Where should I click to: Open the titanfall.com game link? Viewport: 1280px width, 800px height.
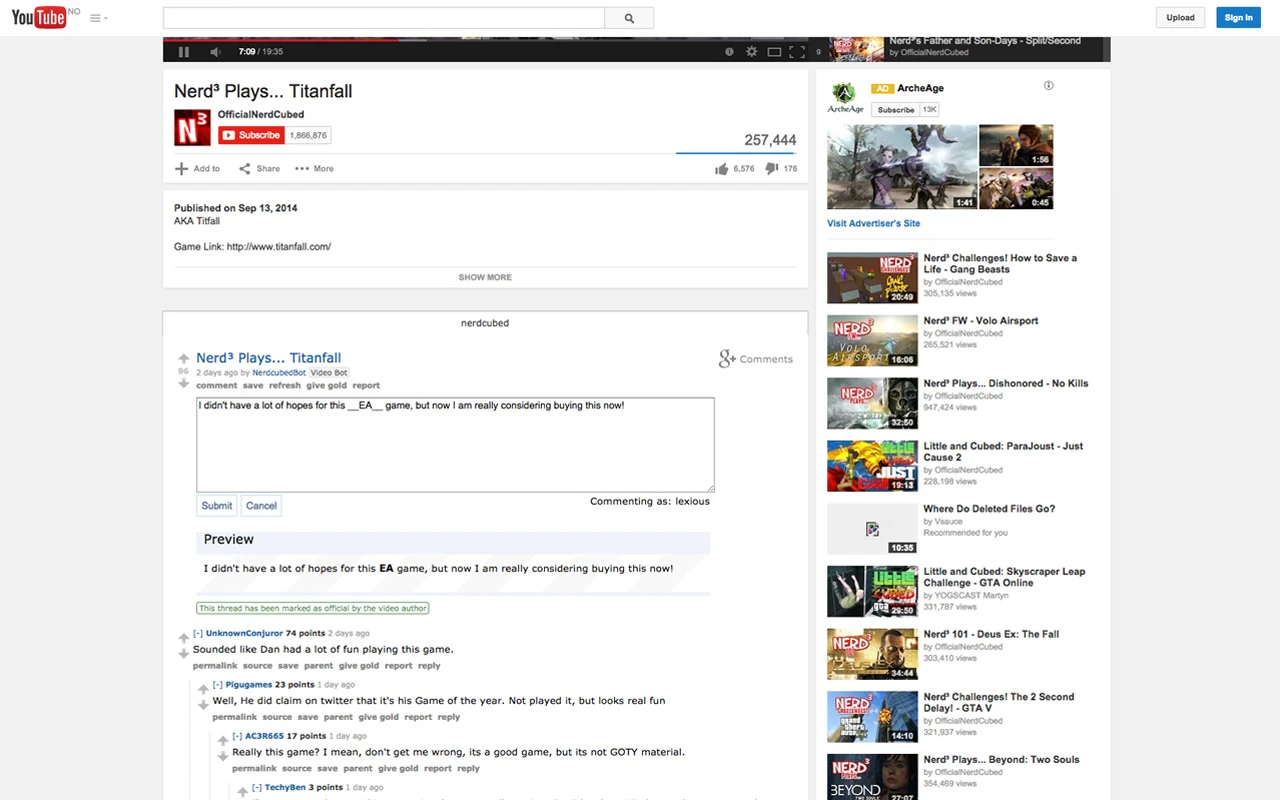pos(279,247)
